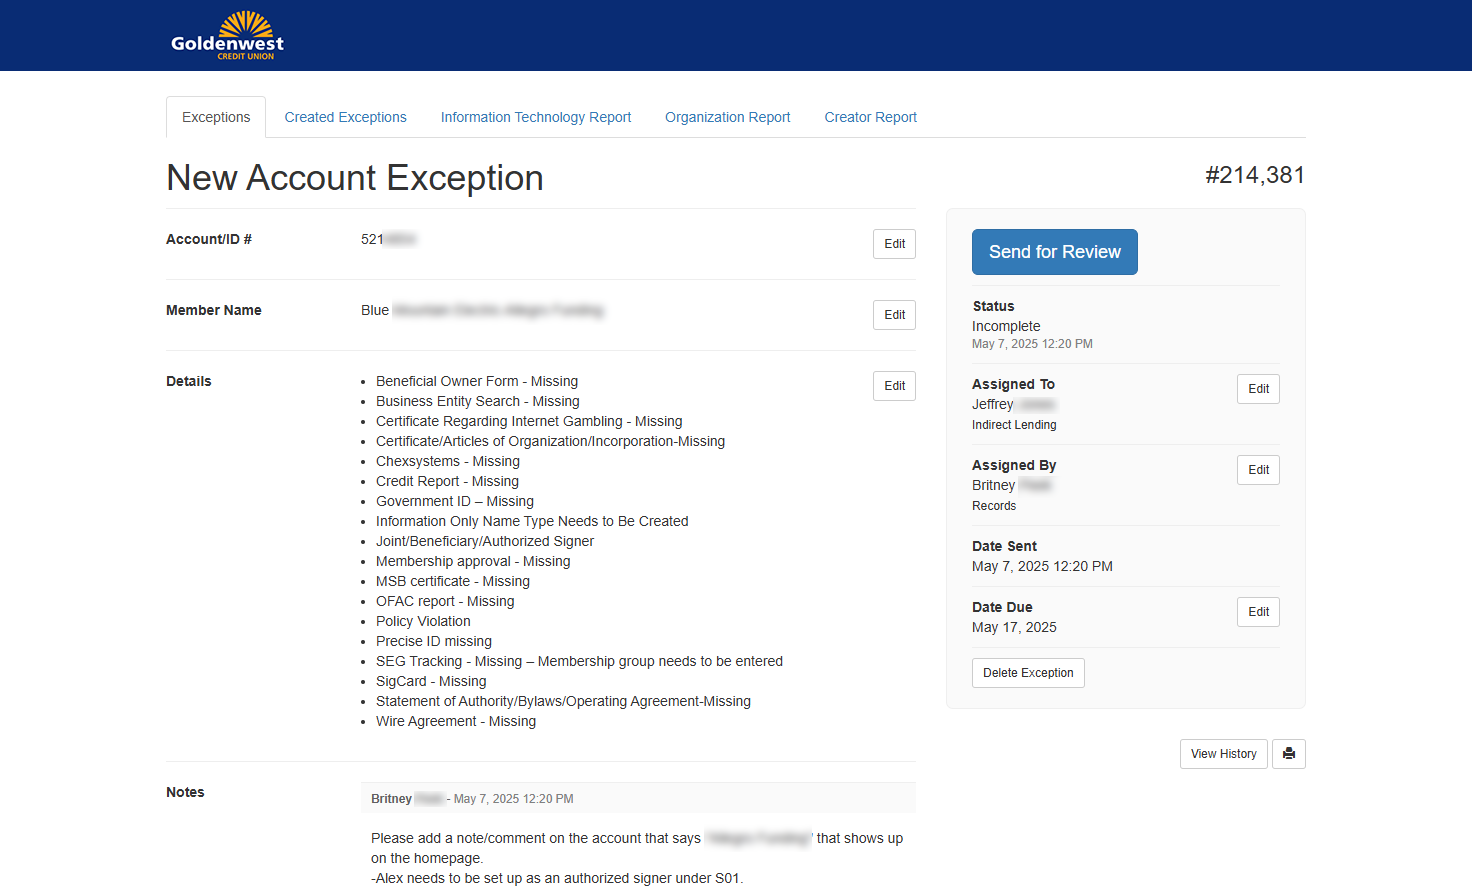Viewport: 1472px width, 891px height.
Task: Click the Goldenwest Credit Union logo
Action: coord(228,35)
